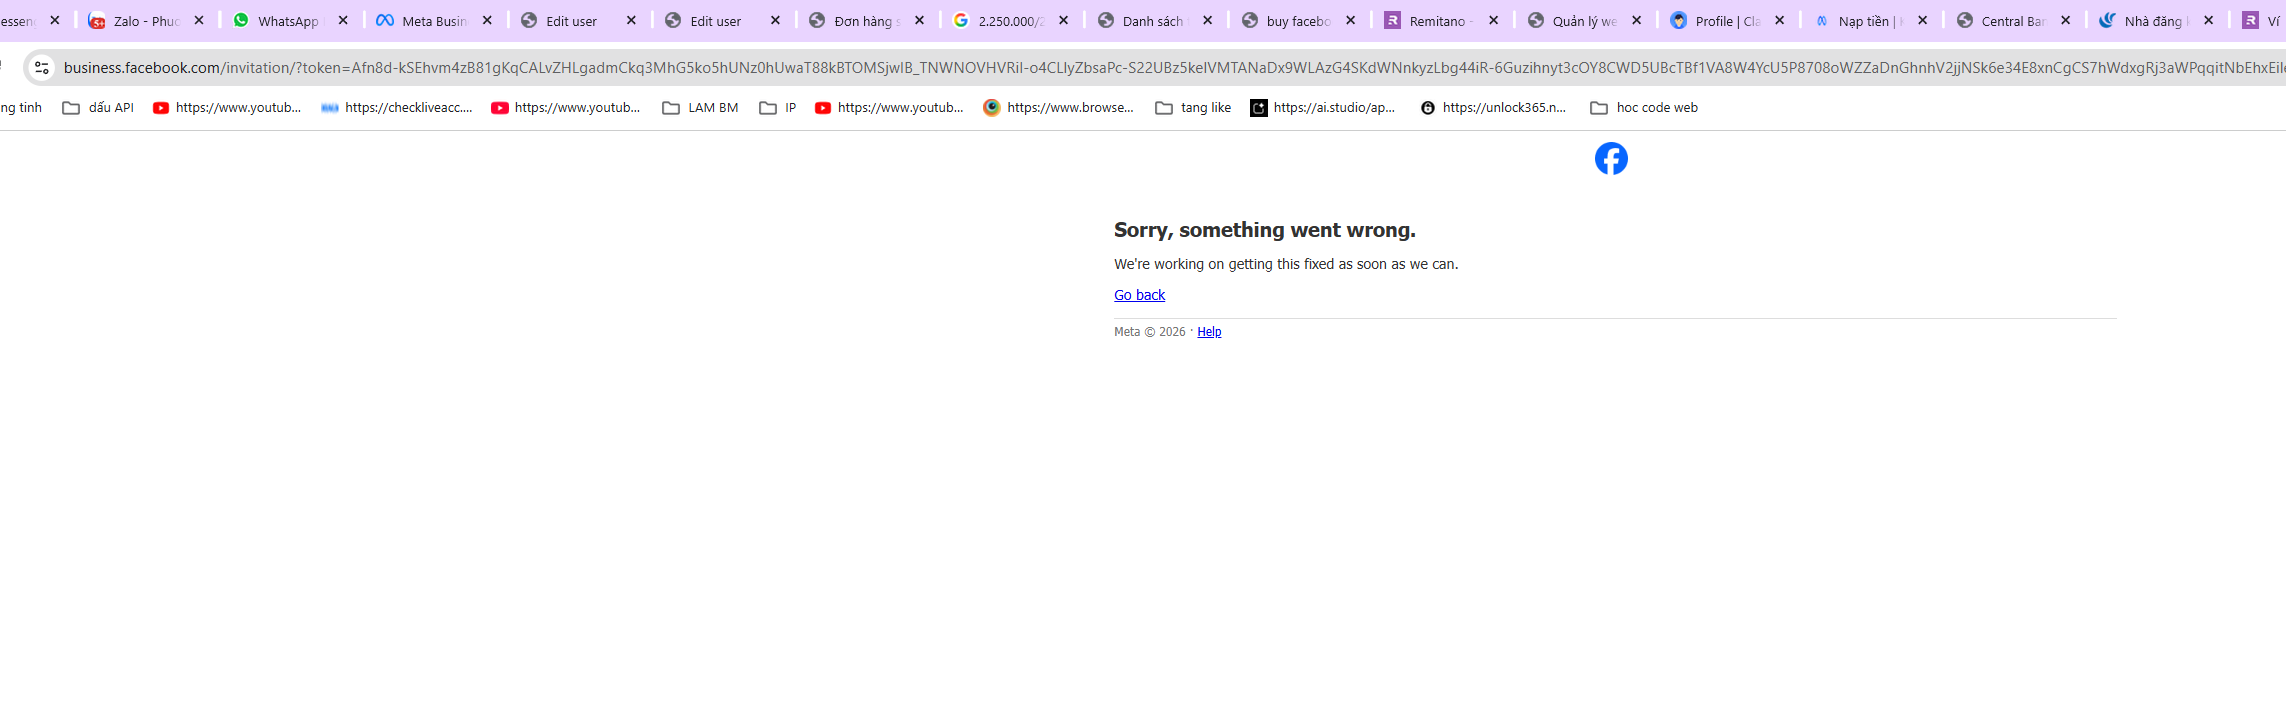Screen dimensions: 2286x712
Task: Close the Zalo tab
Action: (199, 20)
